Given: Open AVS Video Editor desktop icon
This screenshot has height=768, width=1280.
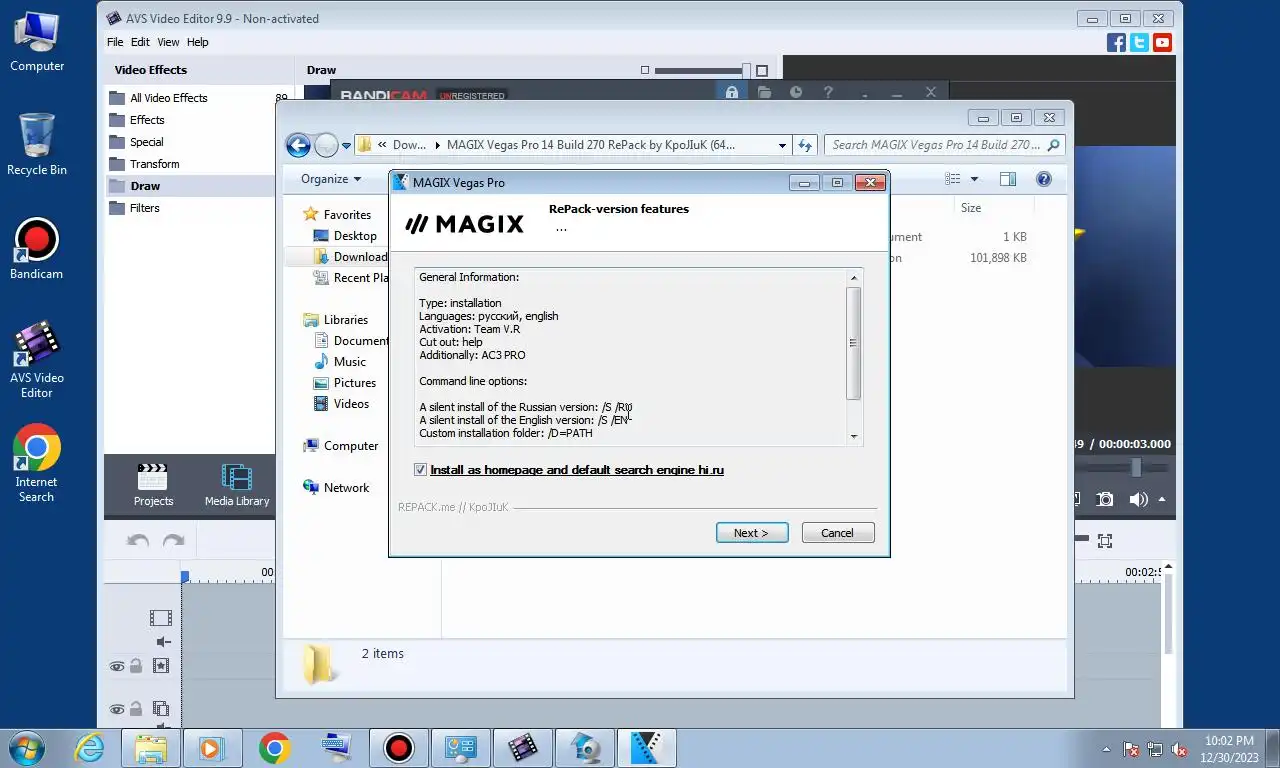Looking at the screenshot, I should [36, 360].
